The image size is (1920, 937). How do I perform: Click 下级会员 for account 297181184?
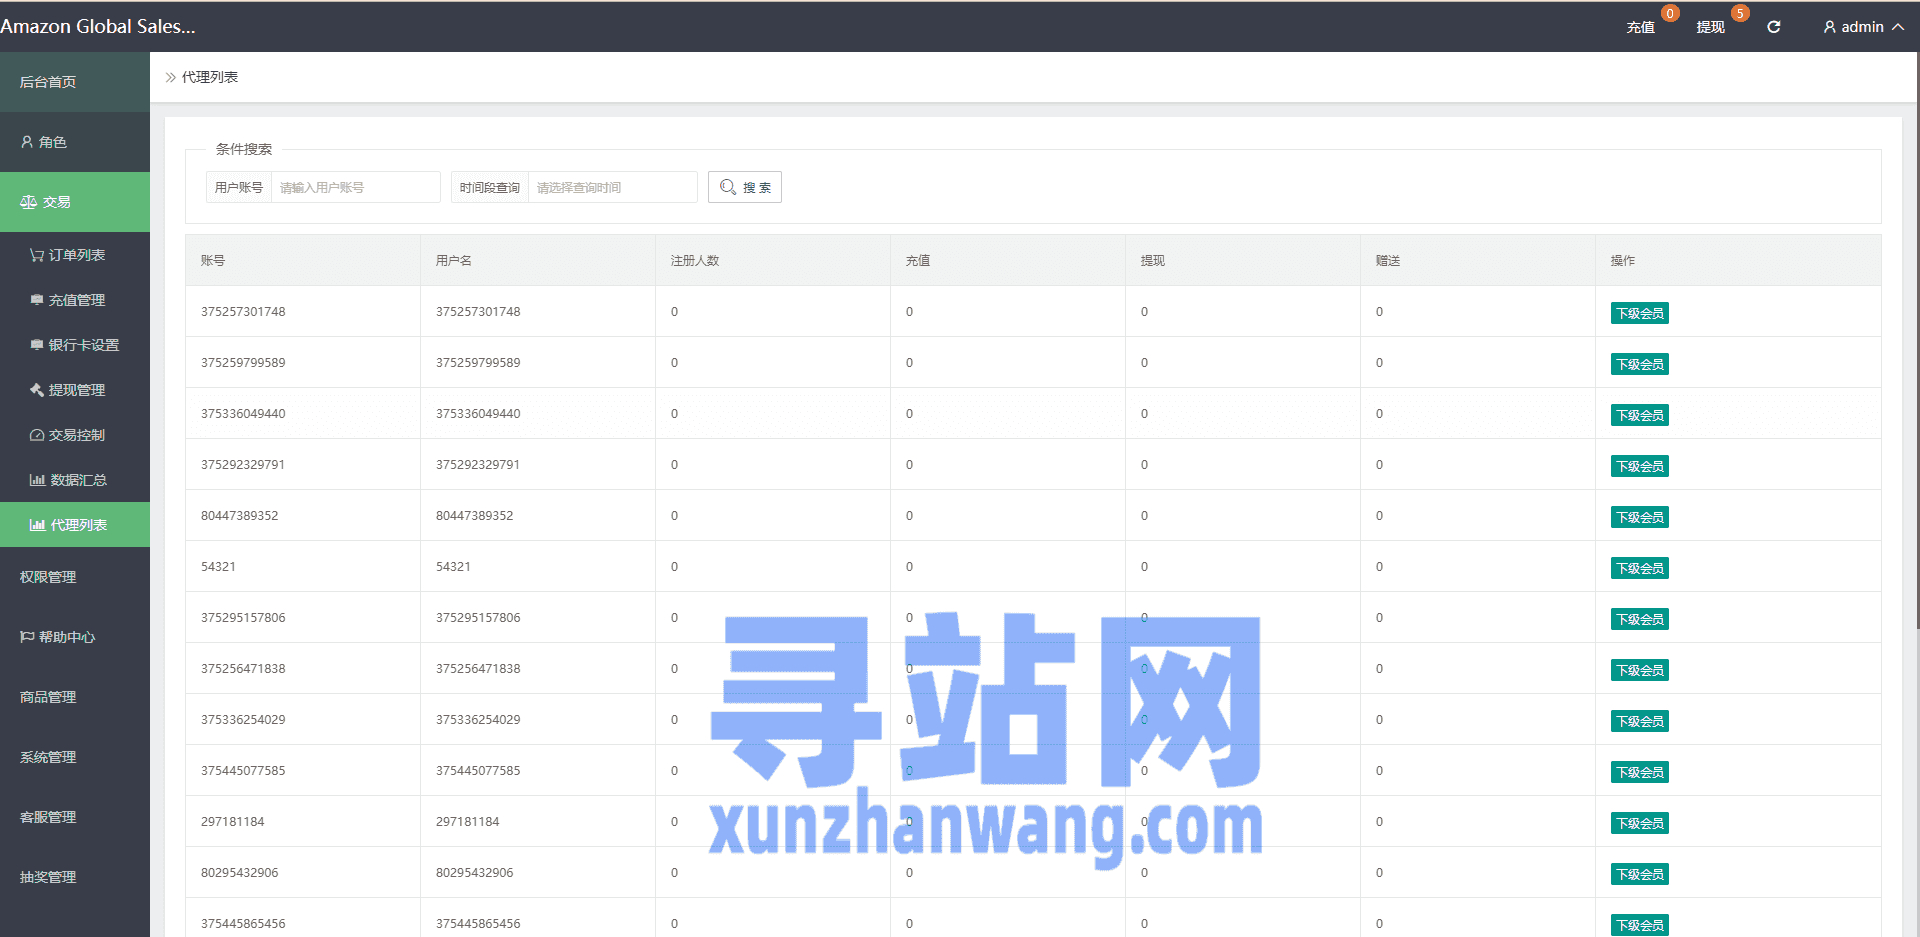point(1640,823)
